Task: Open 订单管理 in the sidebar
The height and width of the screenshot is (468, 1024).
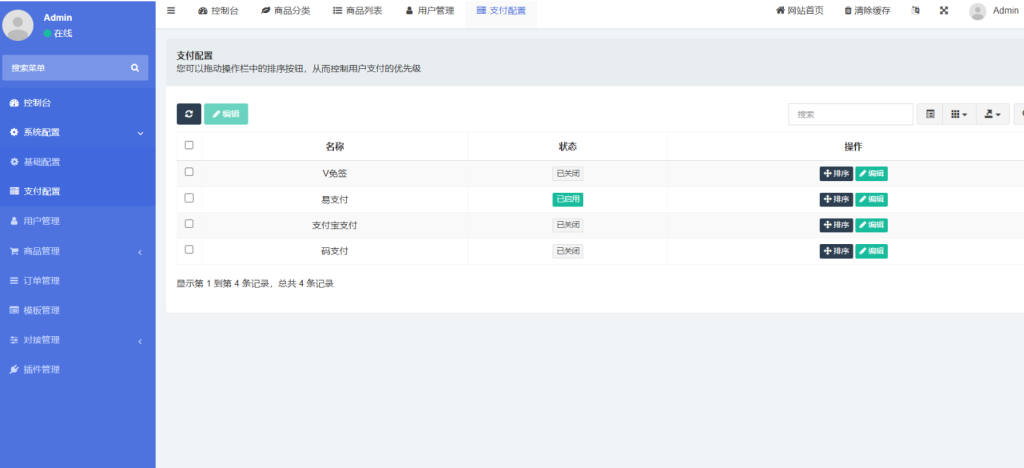Action: [x=42, y=281]
